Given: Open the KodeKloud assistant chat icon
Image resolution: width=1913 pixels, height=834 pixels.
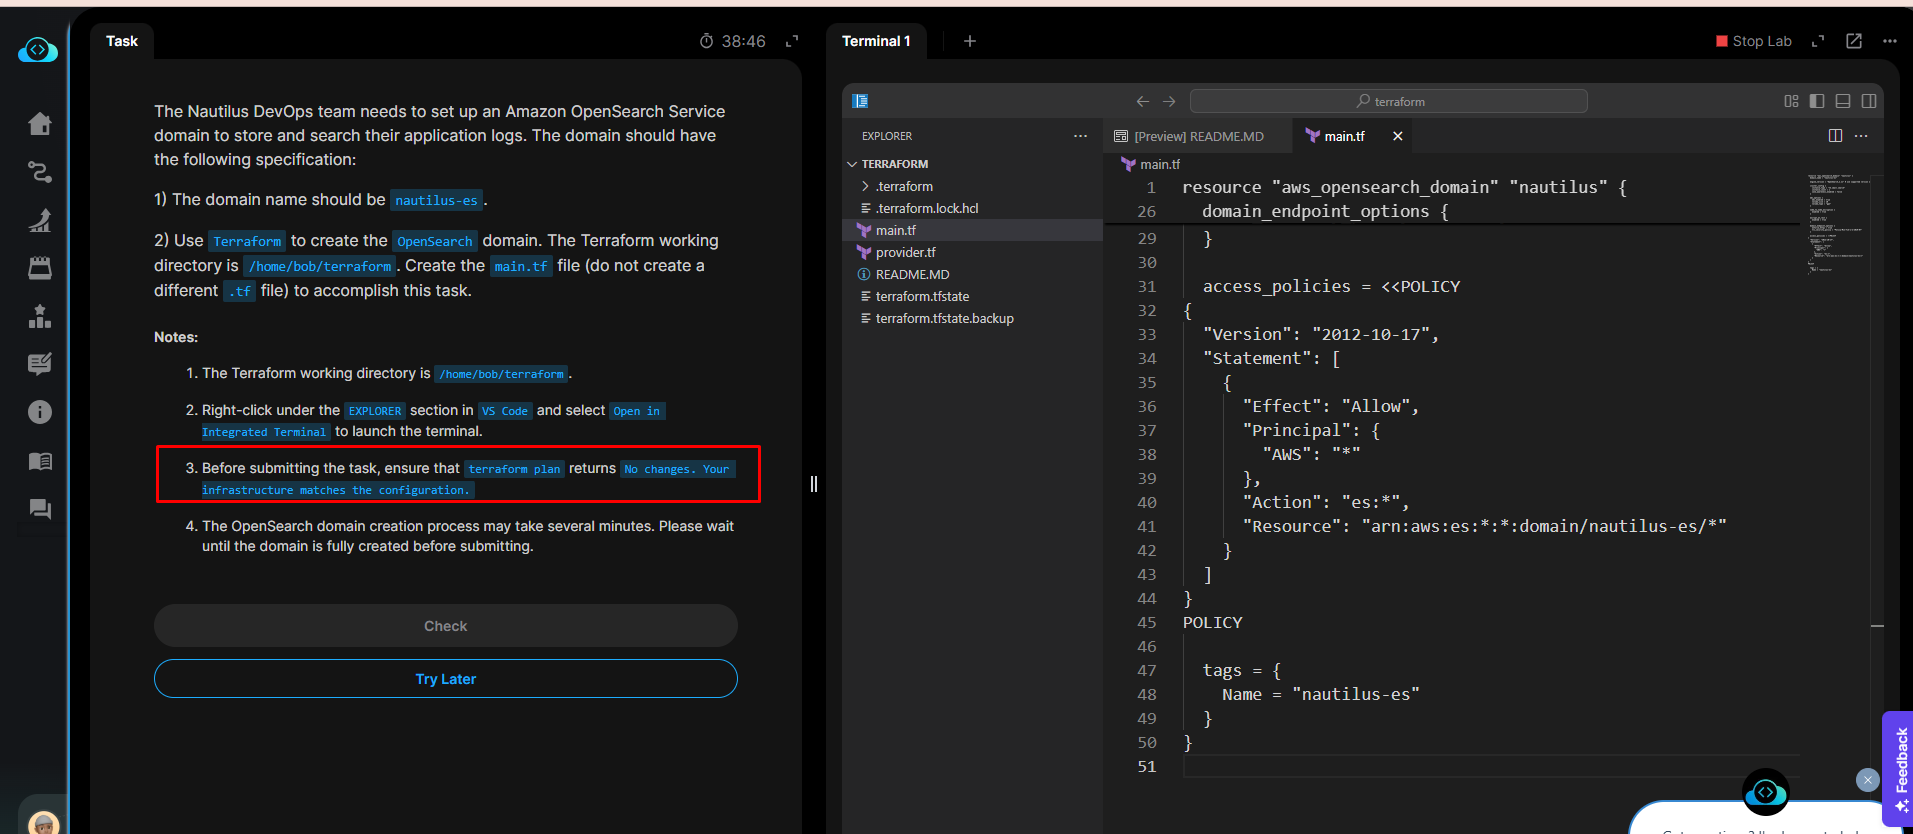Looking at the screenshot, I should (1766, 793).
